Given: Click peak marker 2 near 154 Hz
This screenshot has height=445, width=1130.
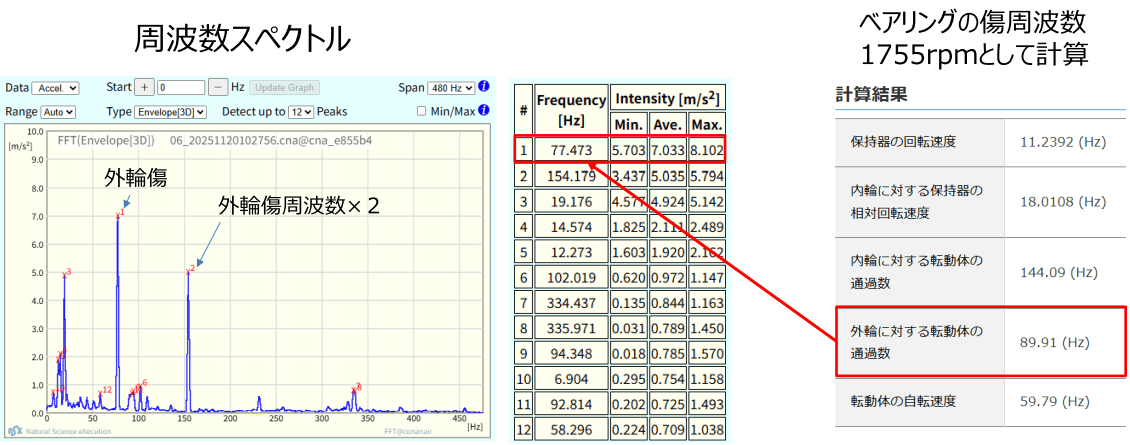Looking at the screenshot, I should tap(188, 269).
